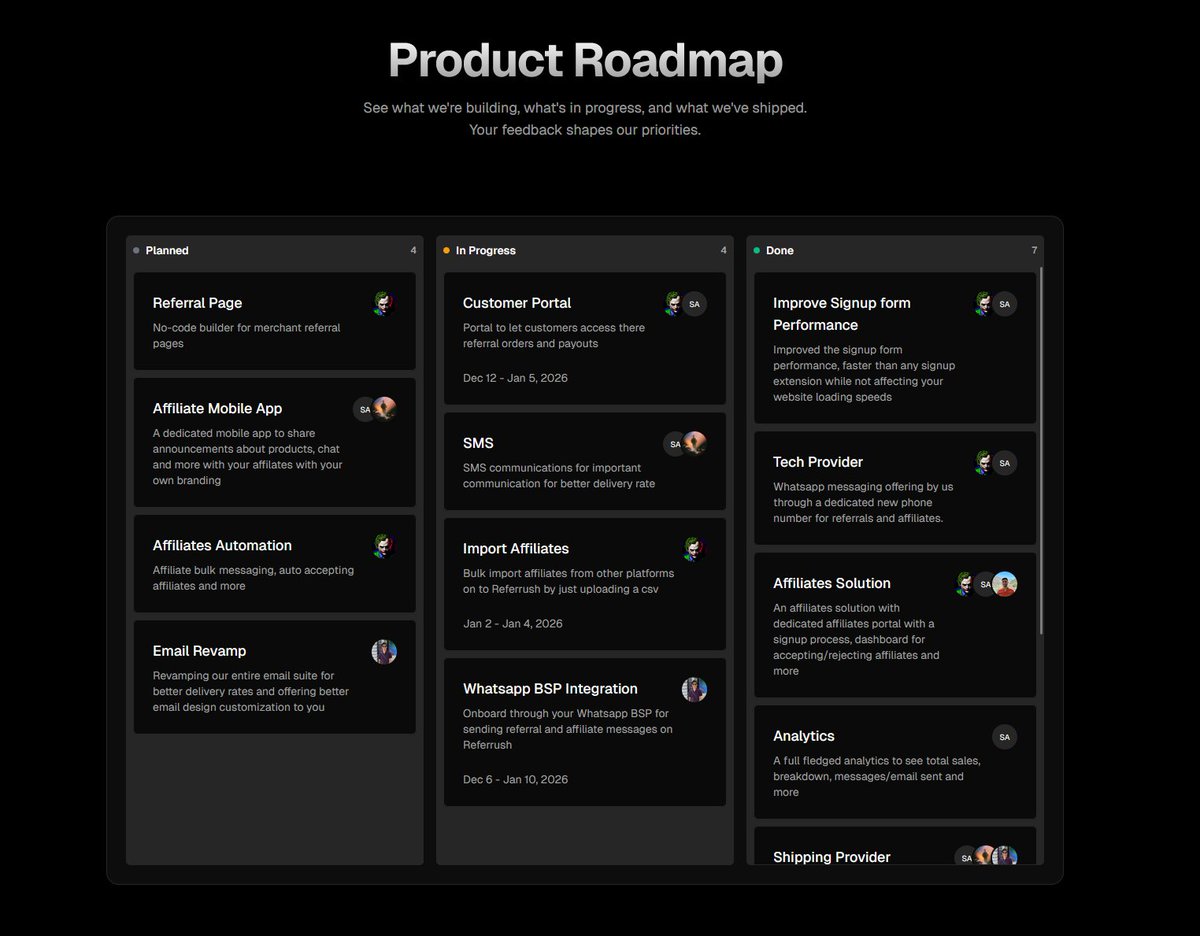Click the joker avatar on Import Affiliates card

point(694,549)
